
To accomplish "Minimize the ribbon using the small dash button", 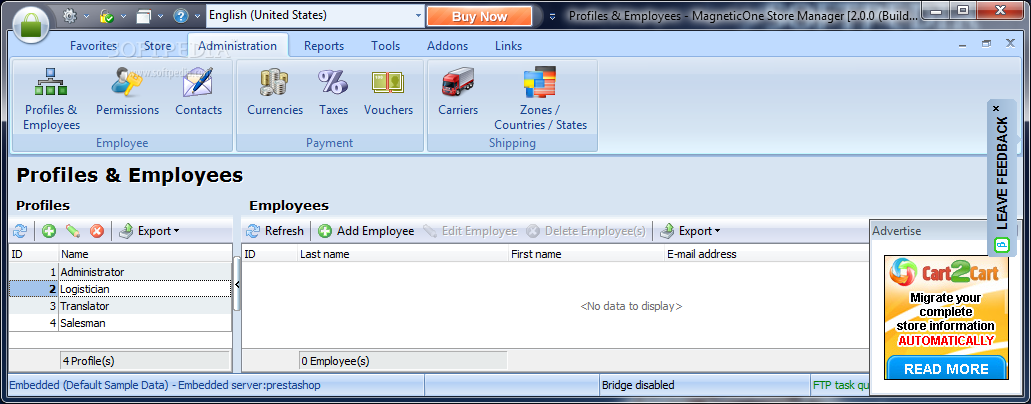I will coord(963,44).
